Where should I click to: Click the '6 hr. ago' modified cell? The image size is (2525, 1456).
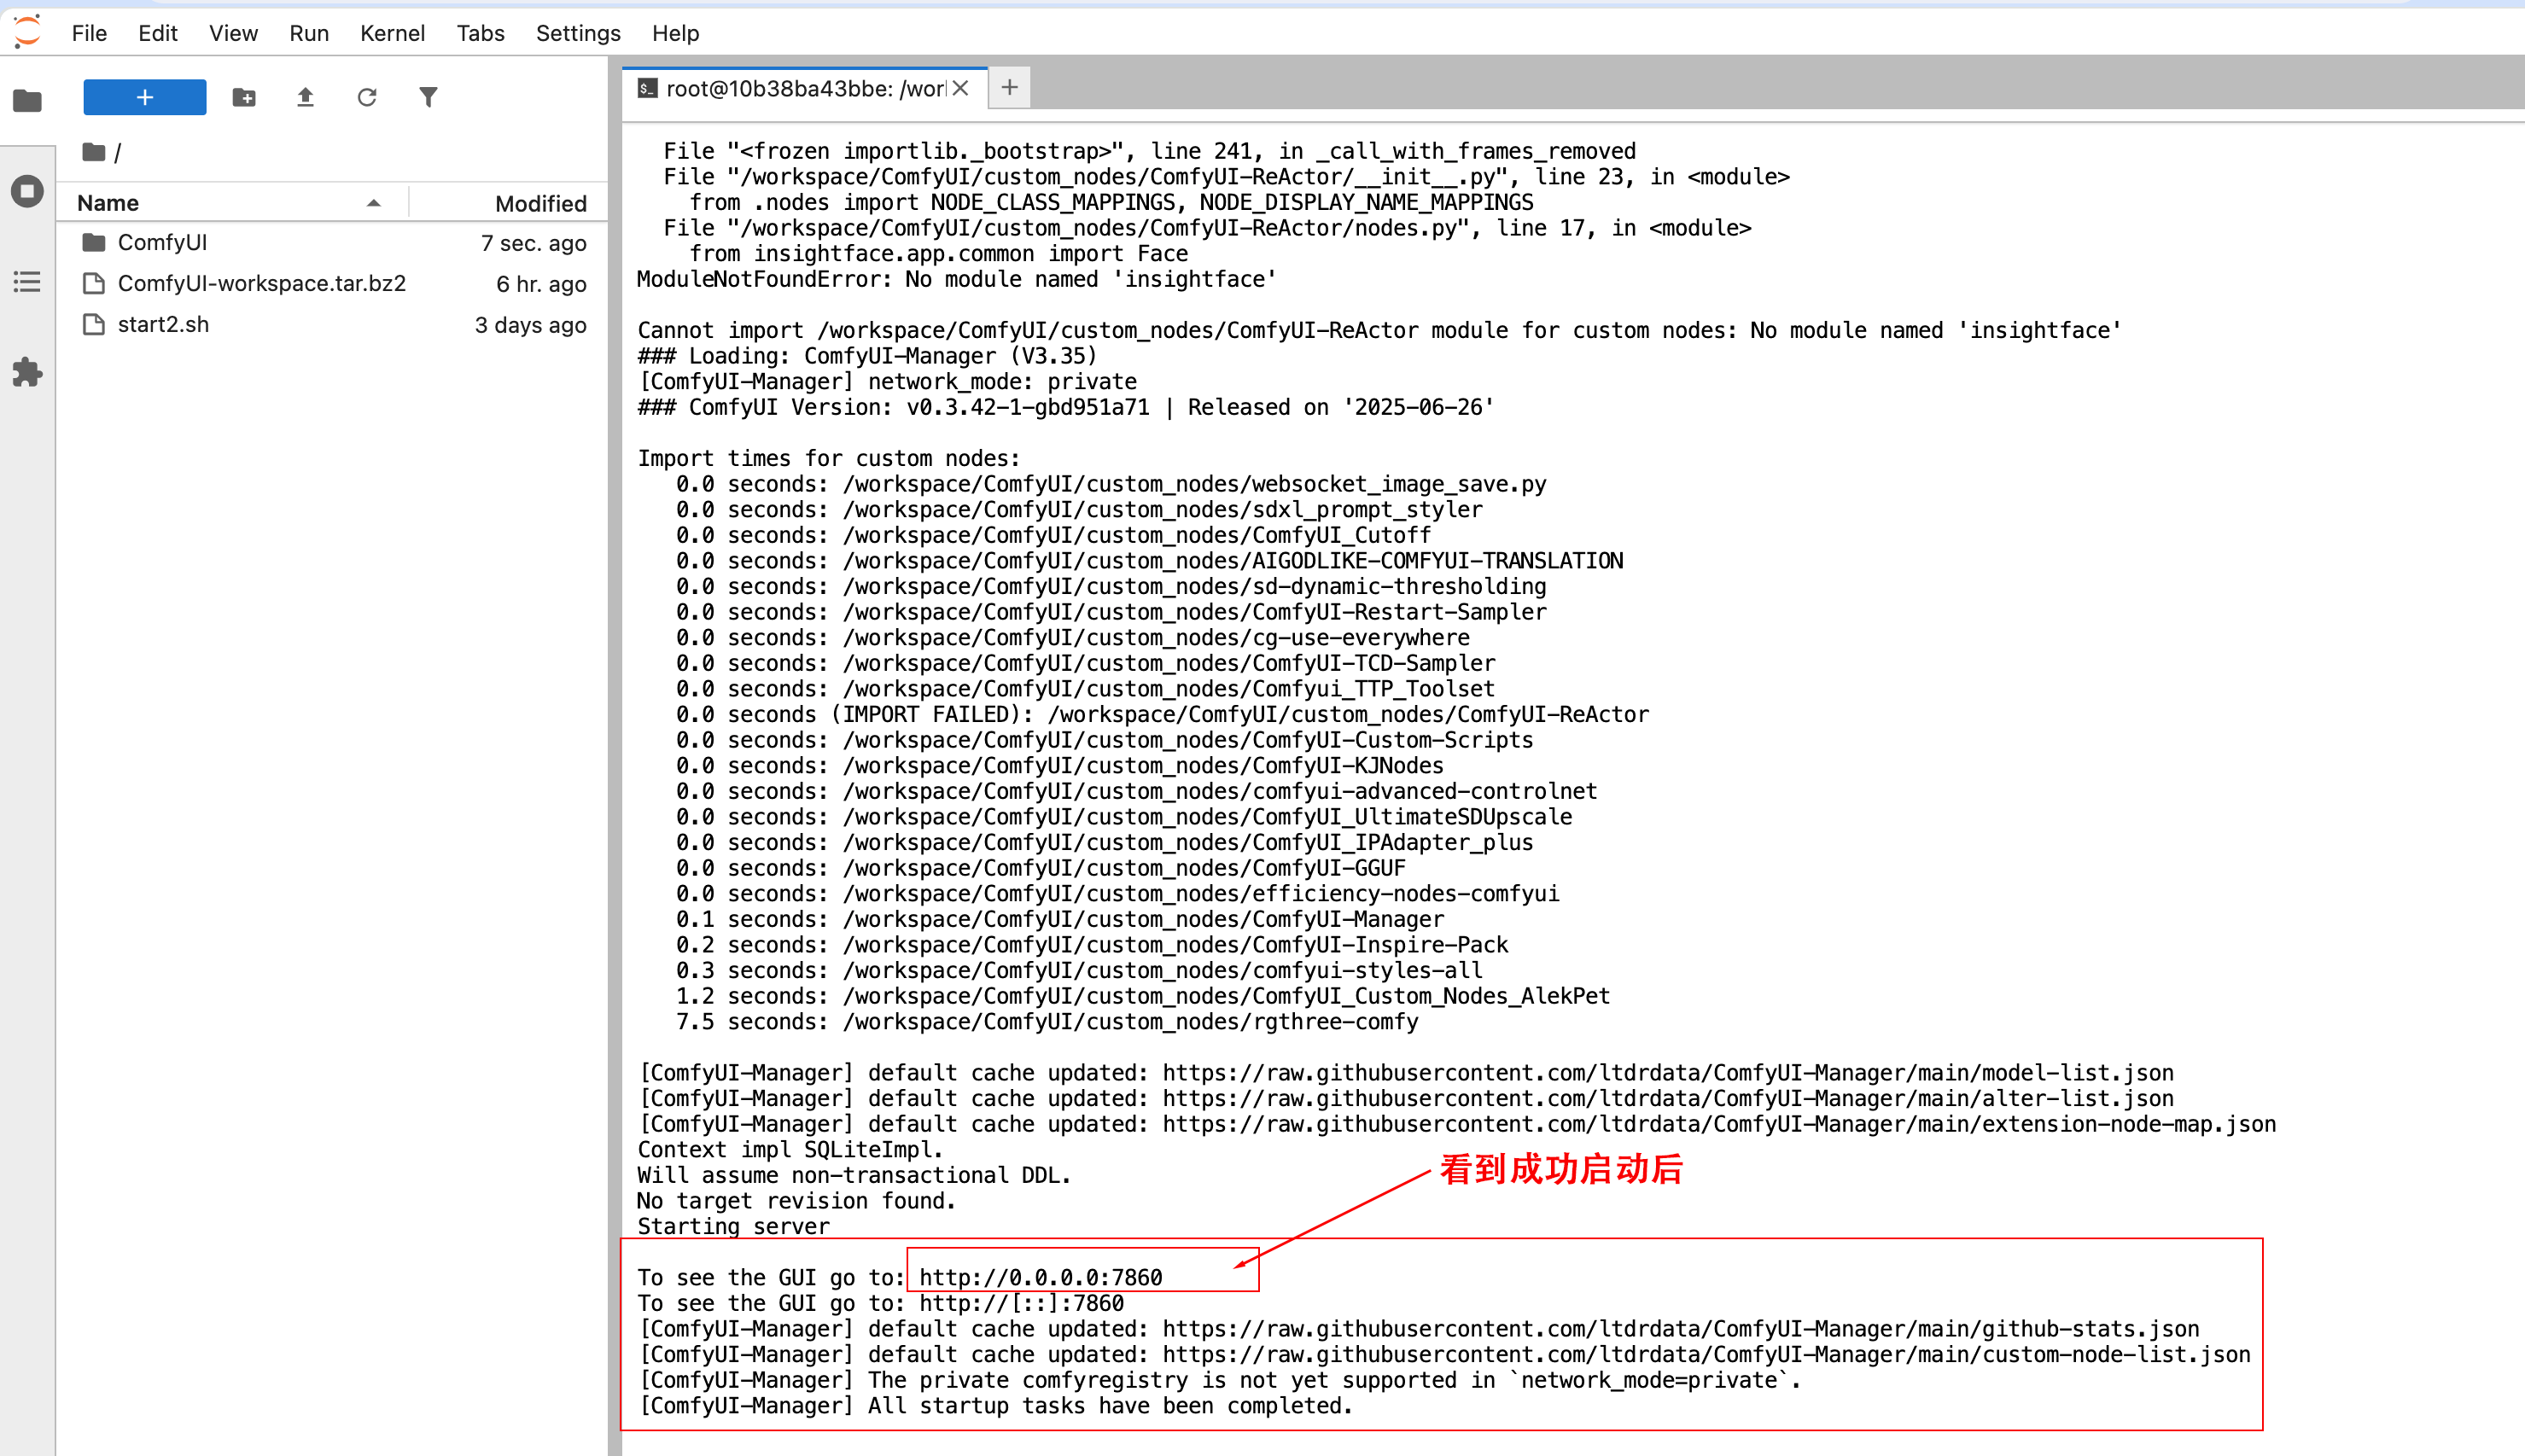(541, 284)
